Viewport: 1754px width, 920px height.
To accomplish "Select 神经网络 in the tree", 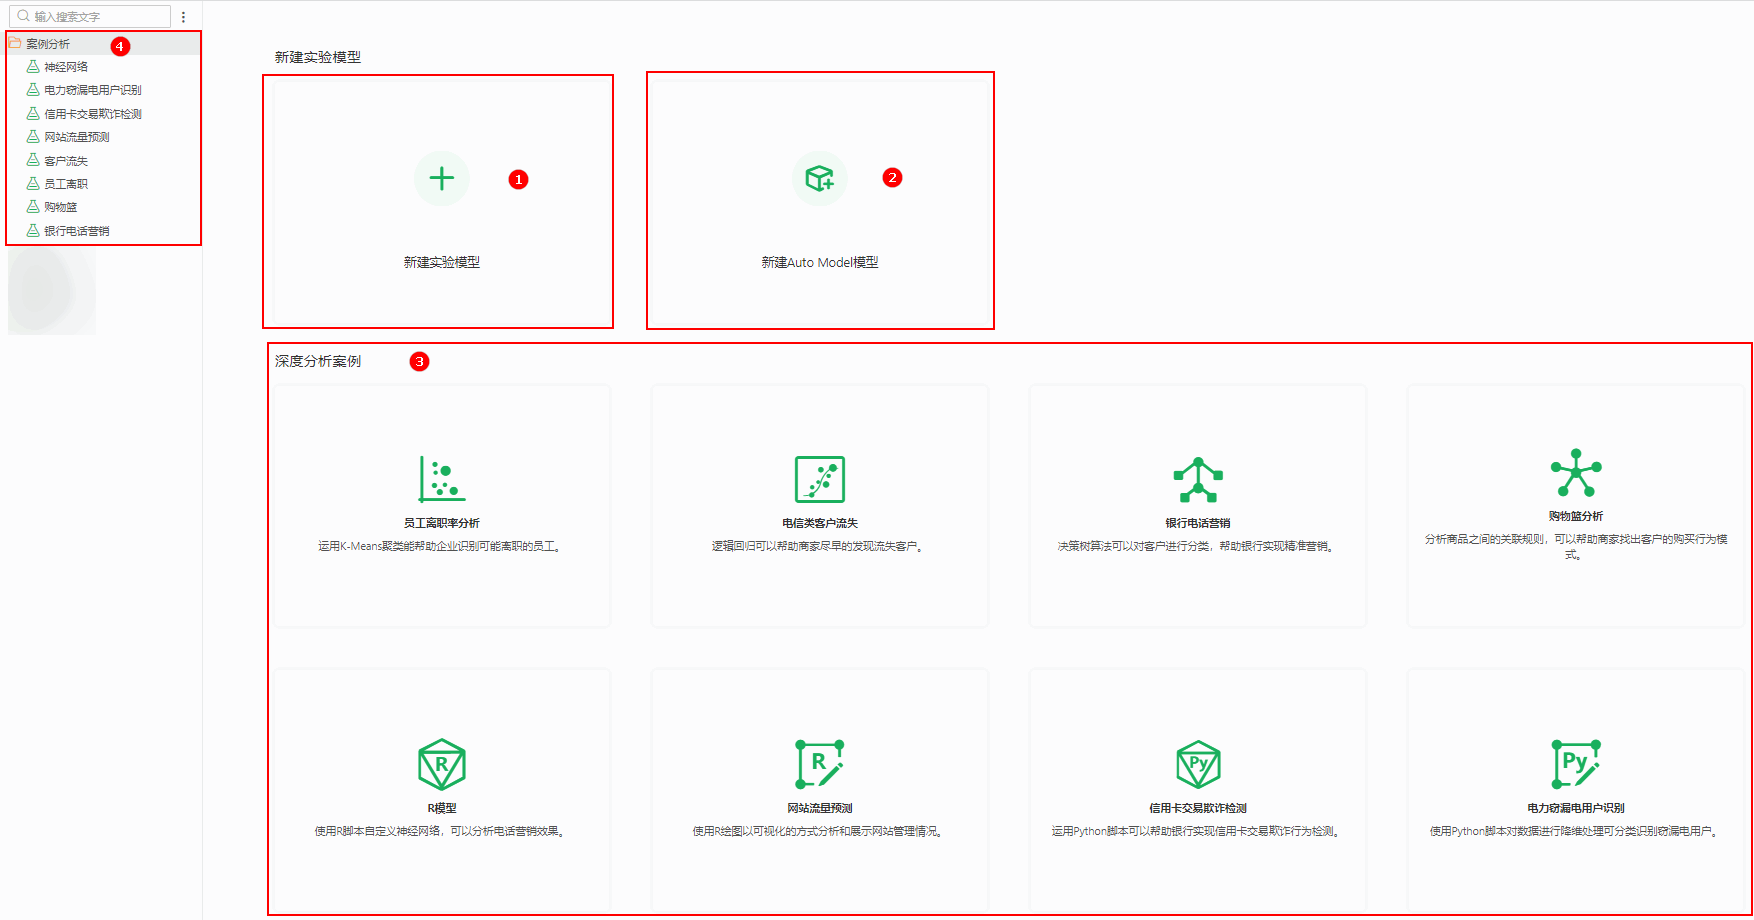I will pyautogui.click(x=66, y=67).
